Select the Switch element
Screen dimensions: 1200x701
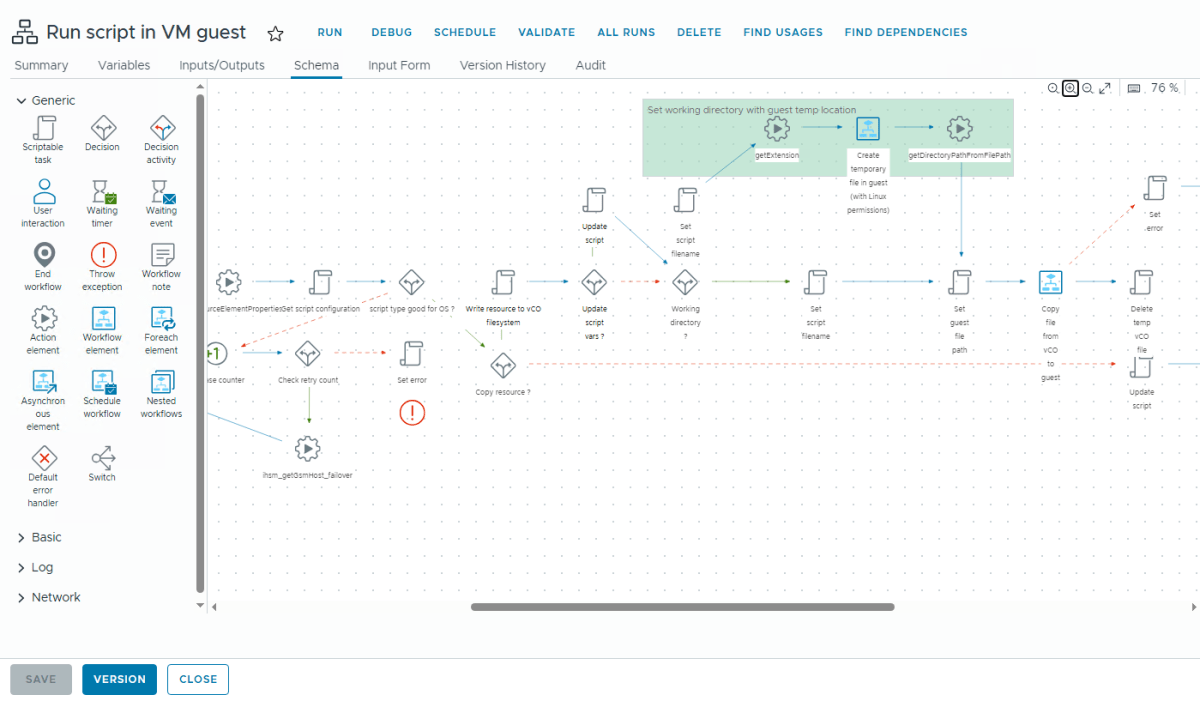[x=102, y=457]
